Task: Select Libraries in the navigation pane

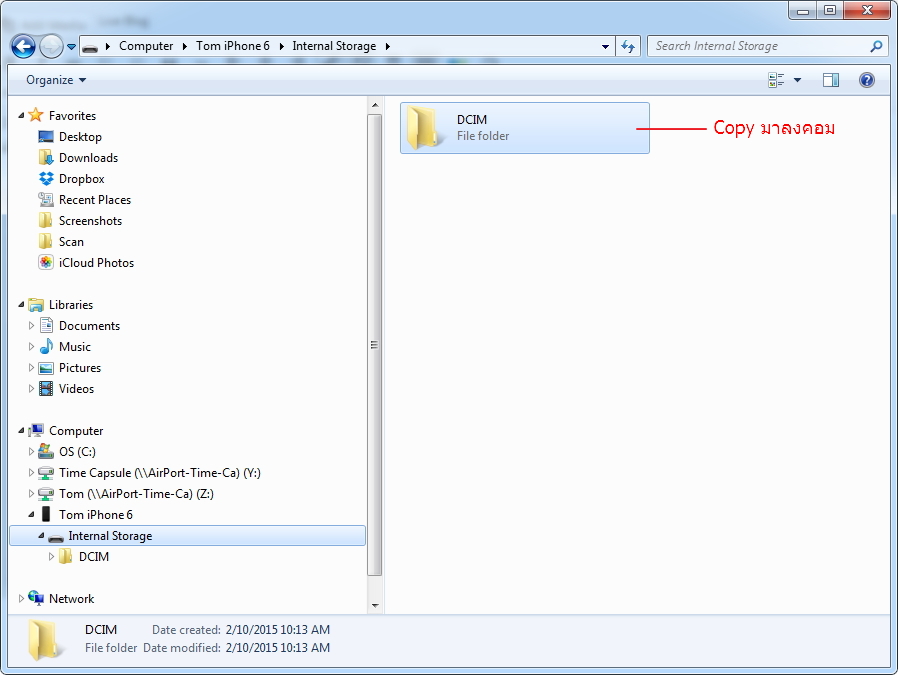Action: coord(70,305)
